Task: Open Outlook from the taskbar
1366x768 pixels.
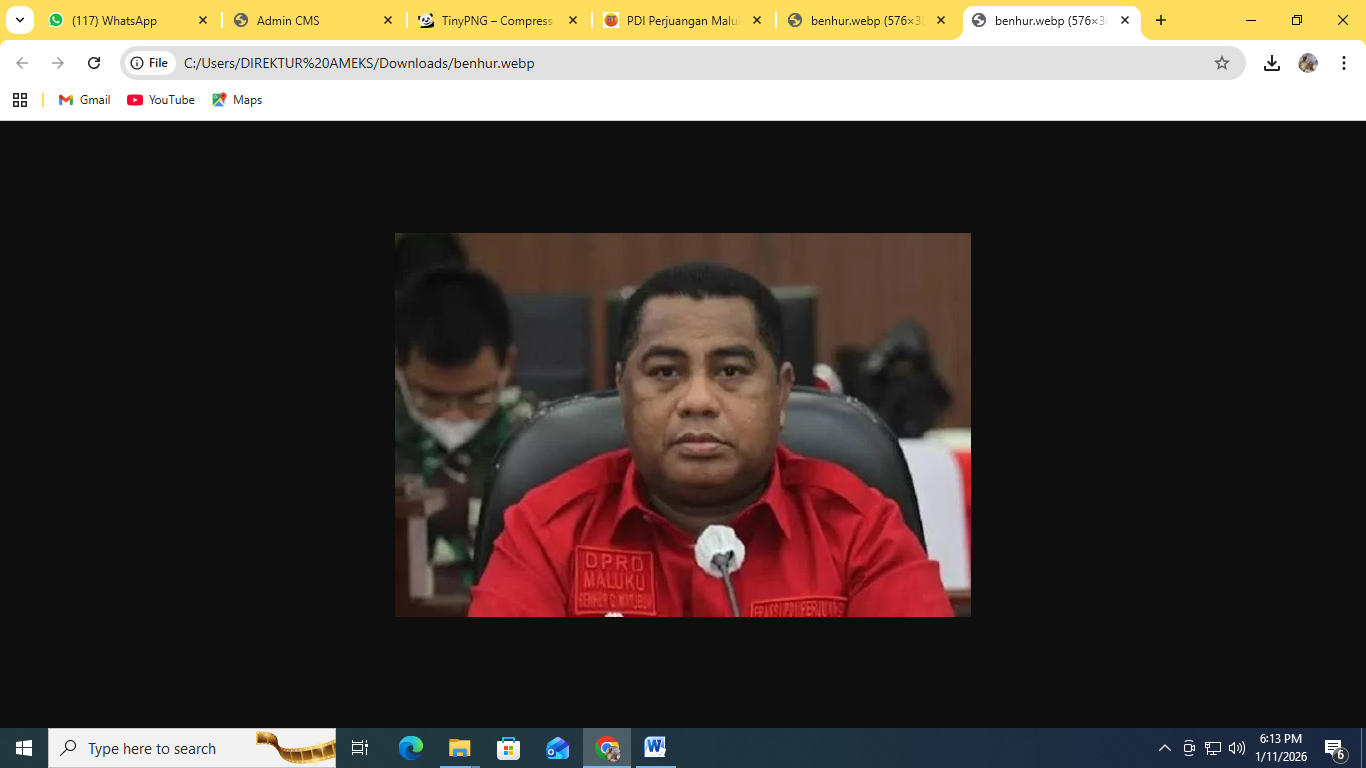Action: [557, 747]
